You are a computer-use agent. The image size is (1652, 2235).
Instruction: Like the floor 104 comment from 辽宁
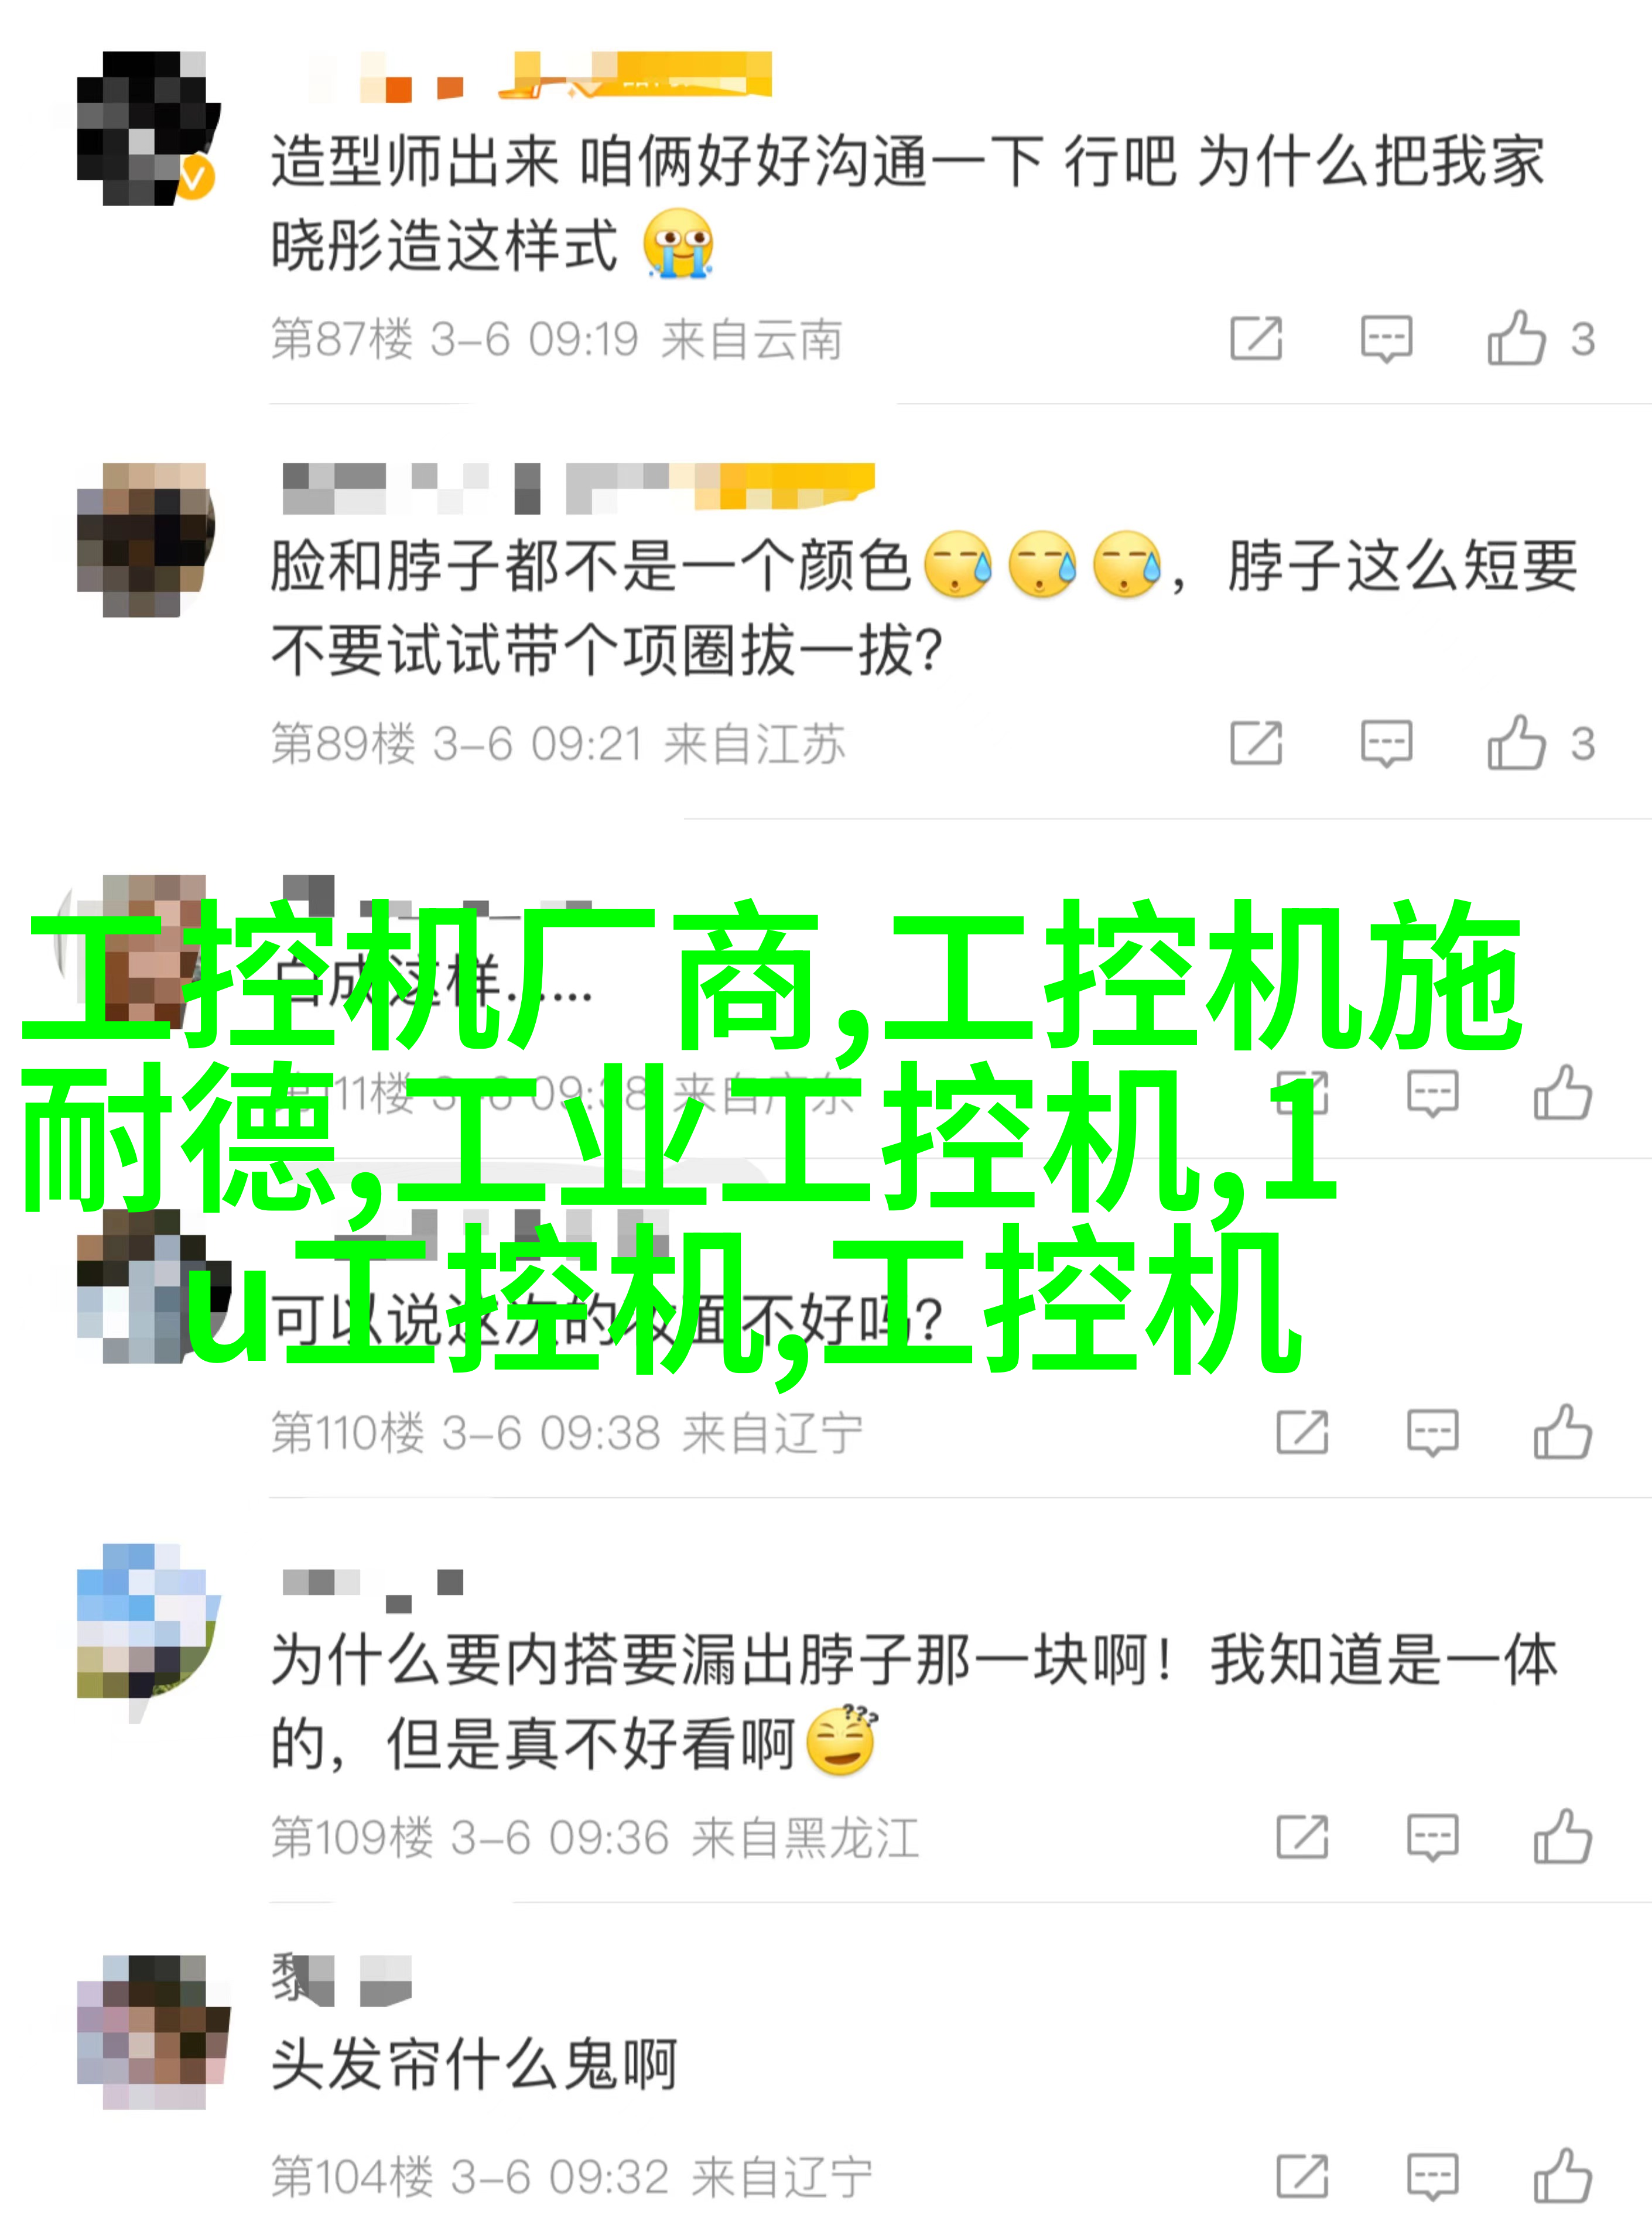1563,2176
